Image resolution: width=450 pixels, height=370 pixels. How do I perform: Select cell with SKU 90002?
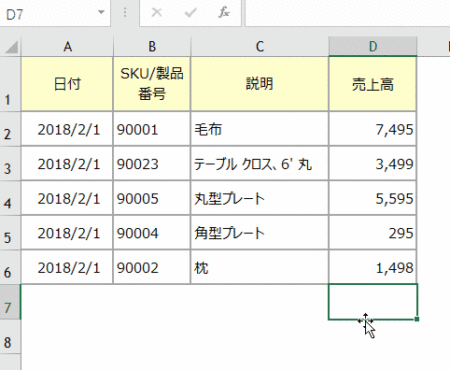152,267
